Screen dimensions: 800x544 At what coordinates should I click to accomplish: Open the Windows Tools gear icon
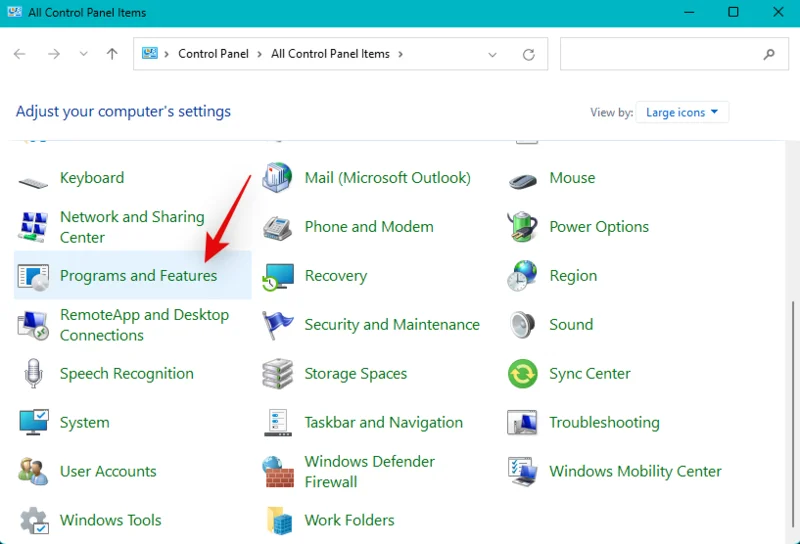[x=34, y=521]
